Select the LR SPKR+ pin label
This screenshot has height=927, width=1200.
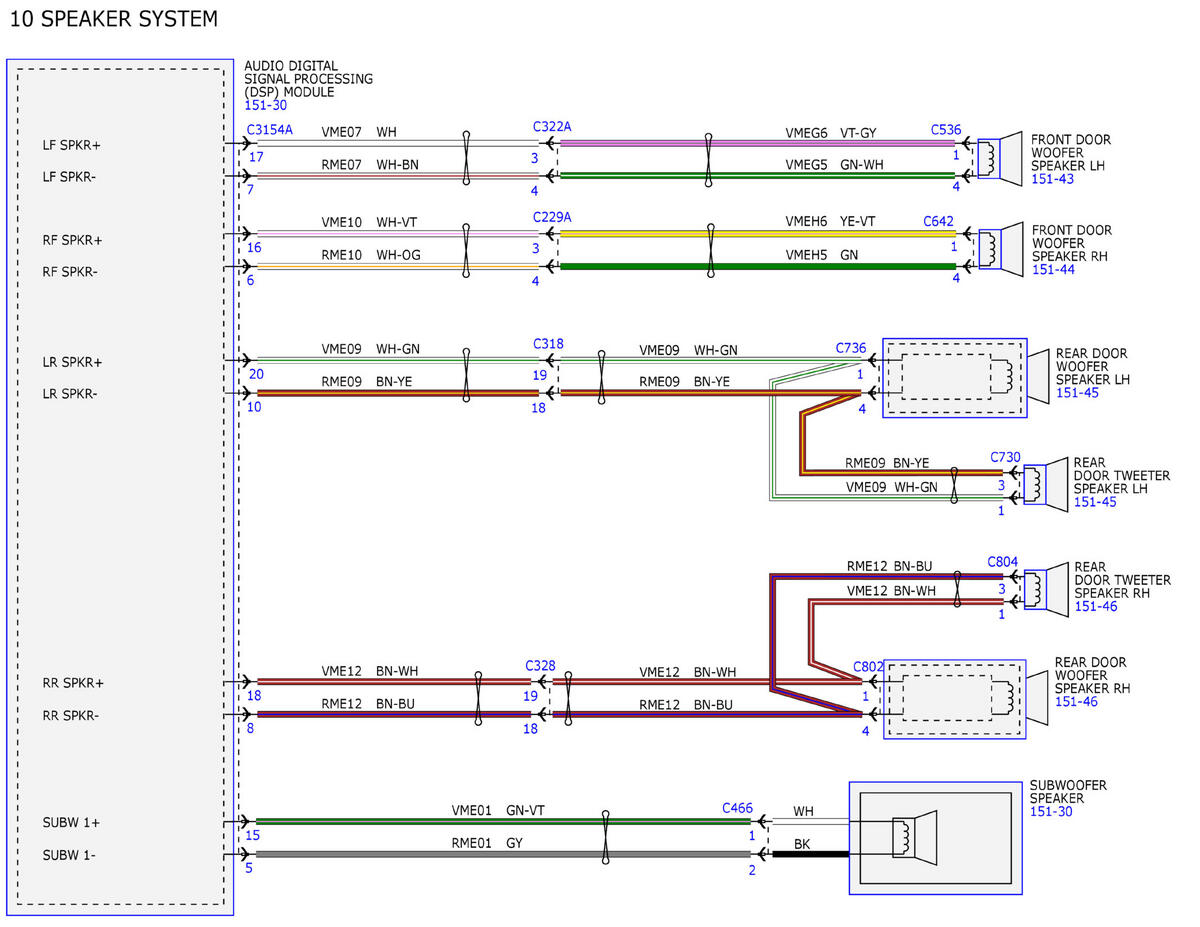click(x=72, y=362)
